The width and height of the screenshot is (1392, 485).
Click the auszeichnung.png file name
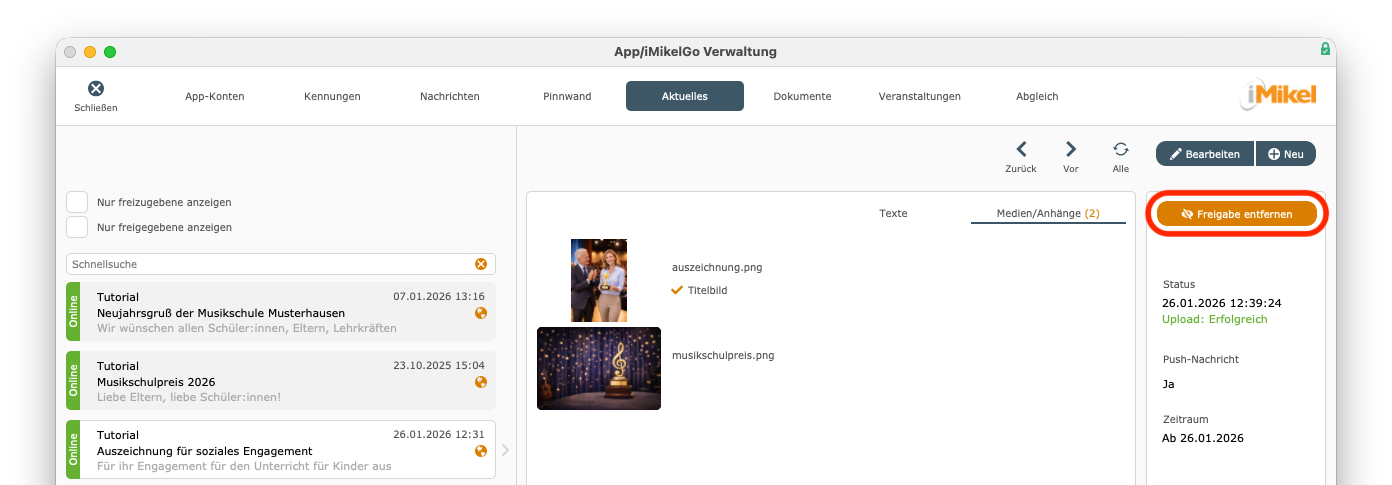coord(717,267)
